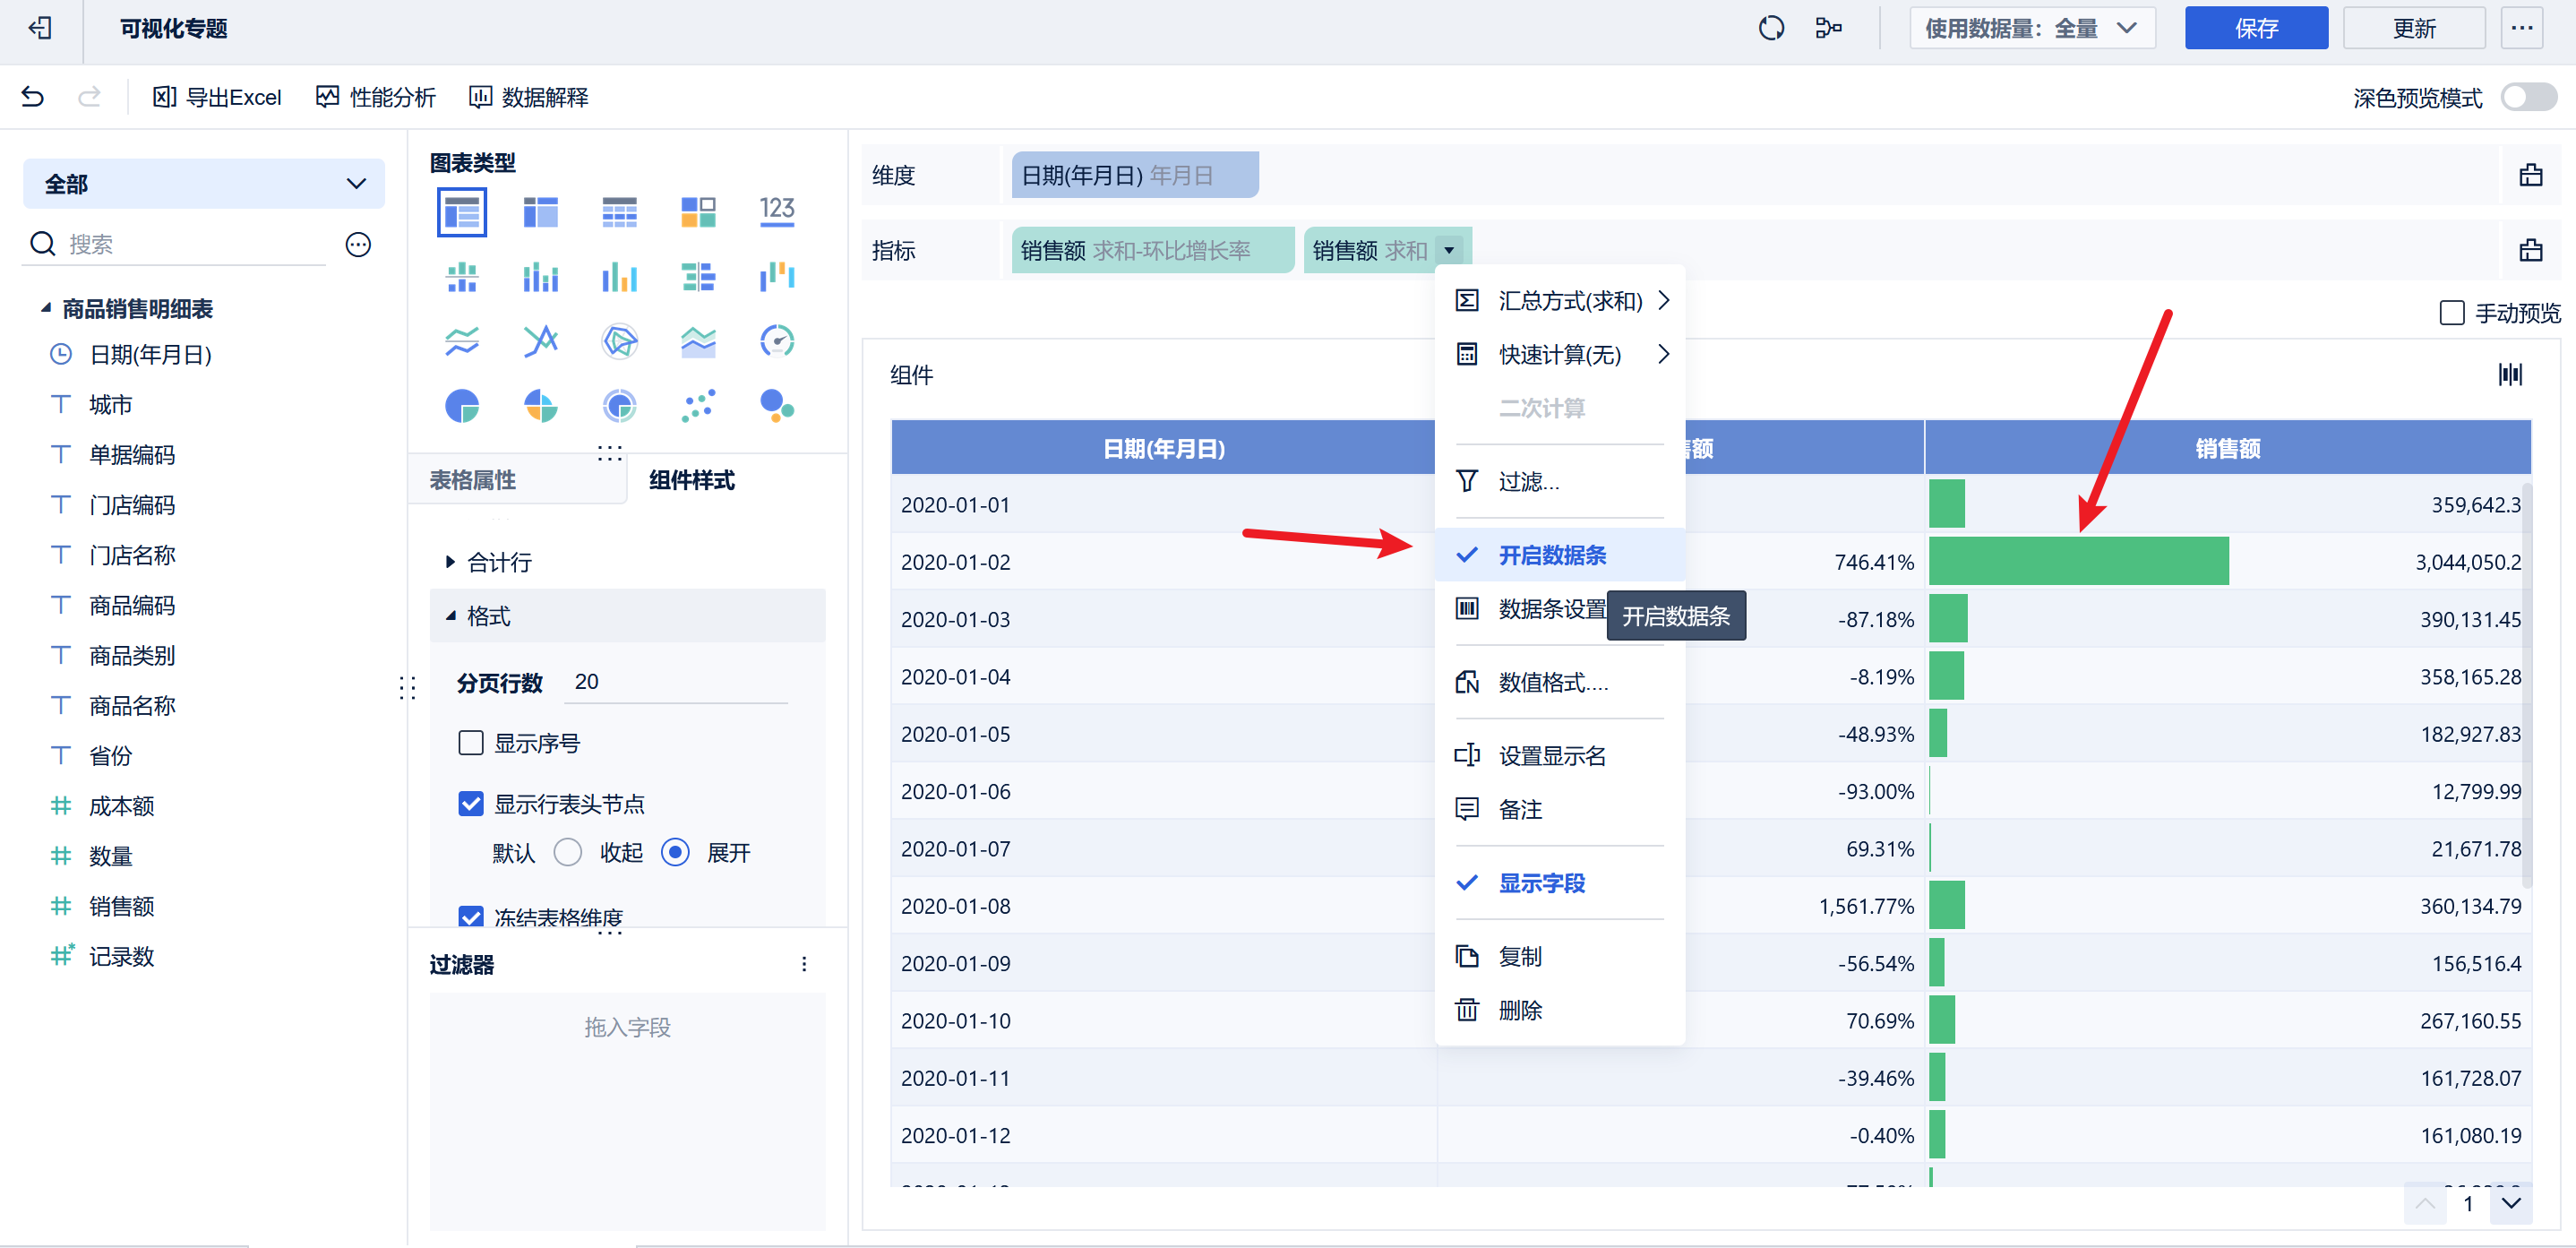The width and height of the screenshot is (2576, 1248).
Task: Select the KPI 123 chart type icon
Action: coord(776,211)
